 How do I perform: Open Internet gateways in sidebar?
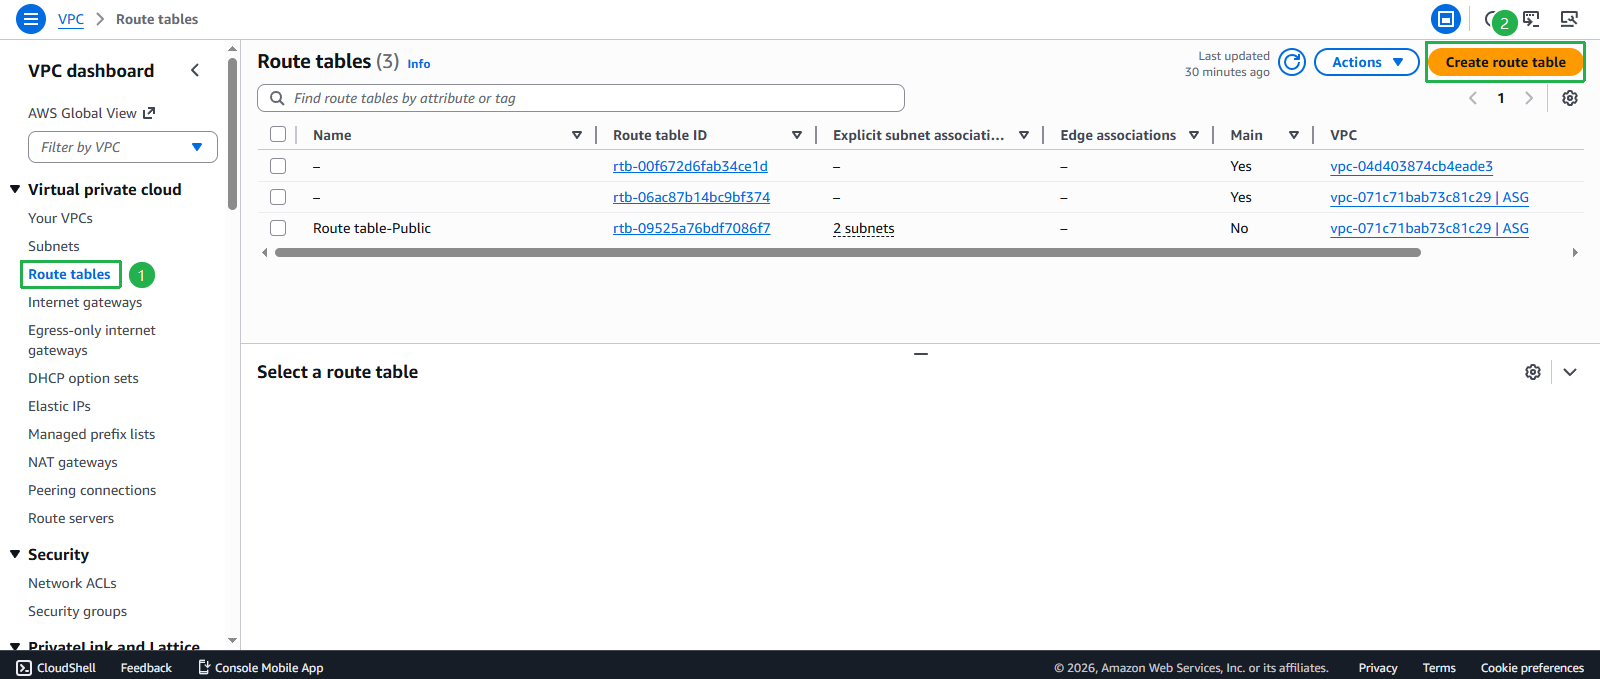[85, 302]
